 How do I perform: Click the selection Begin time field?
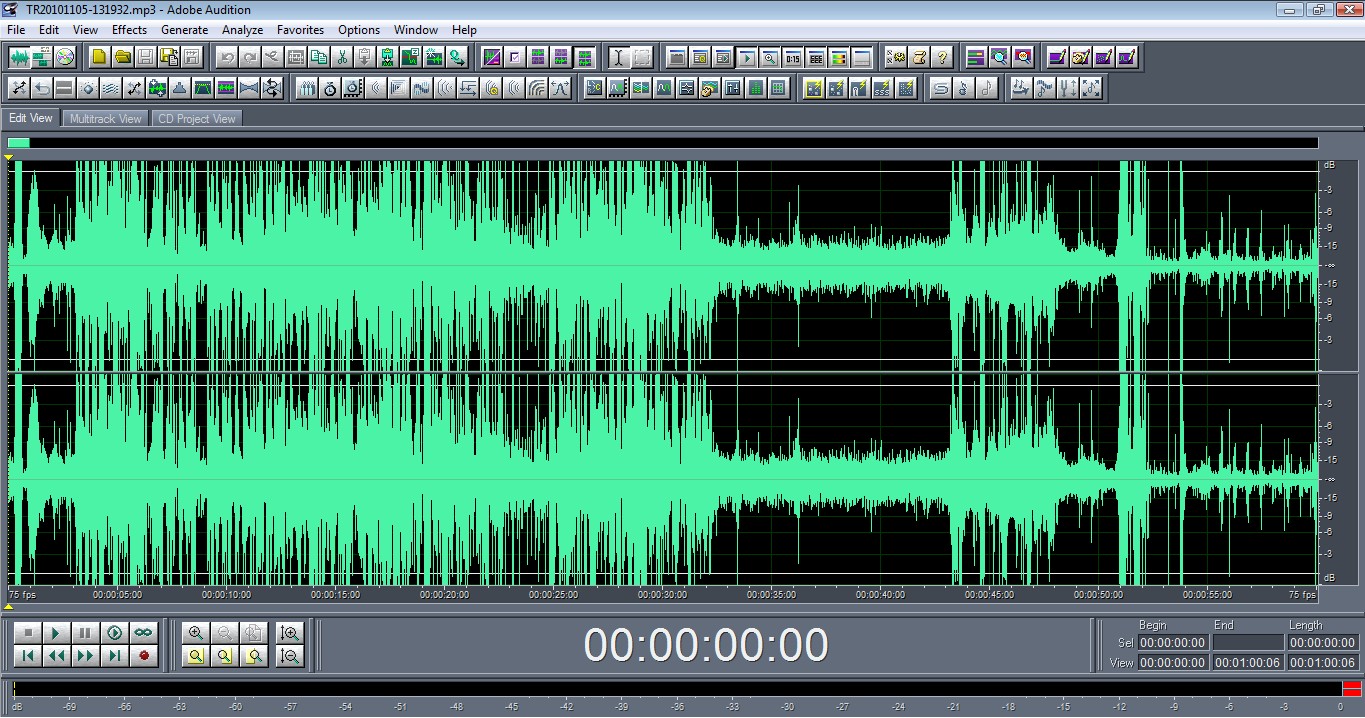1172,643
